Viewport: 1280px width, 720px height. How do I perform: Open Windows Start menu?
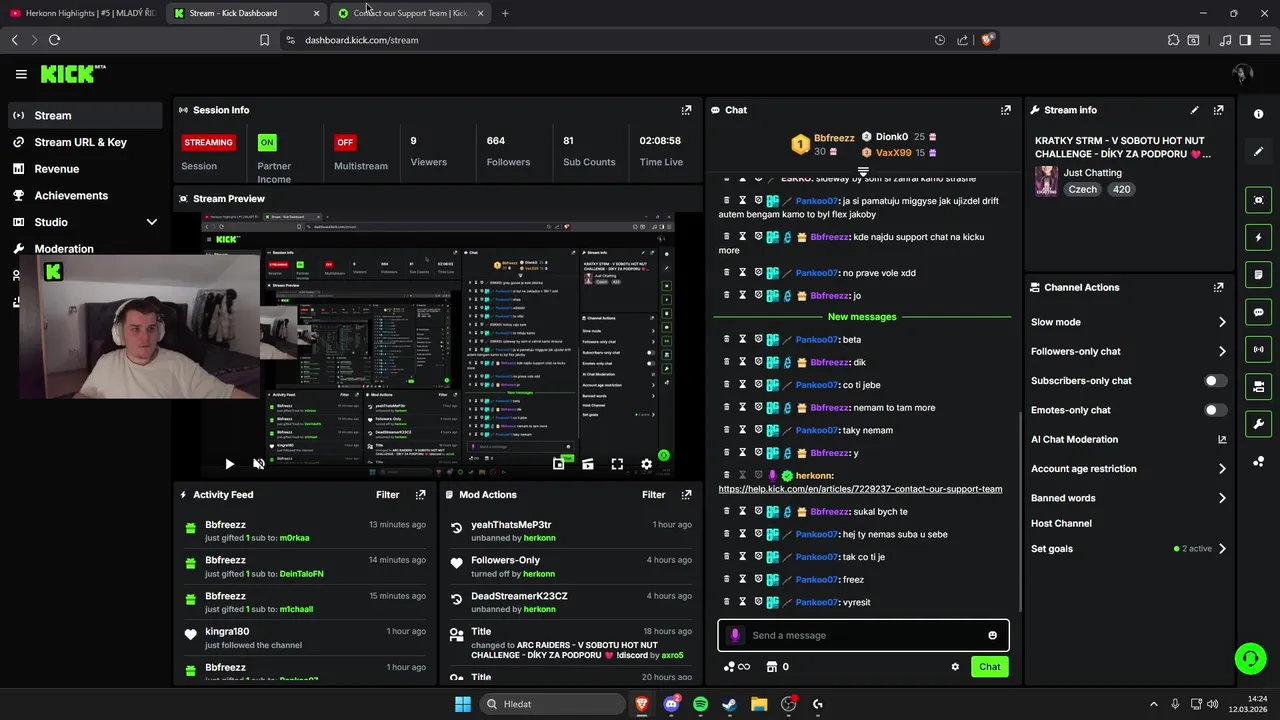(463, 704)
